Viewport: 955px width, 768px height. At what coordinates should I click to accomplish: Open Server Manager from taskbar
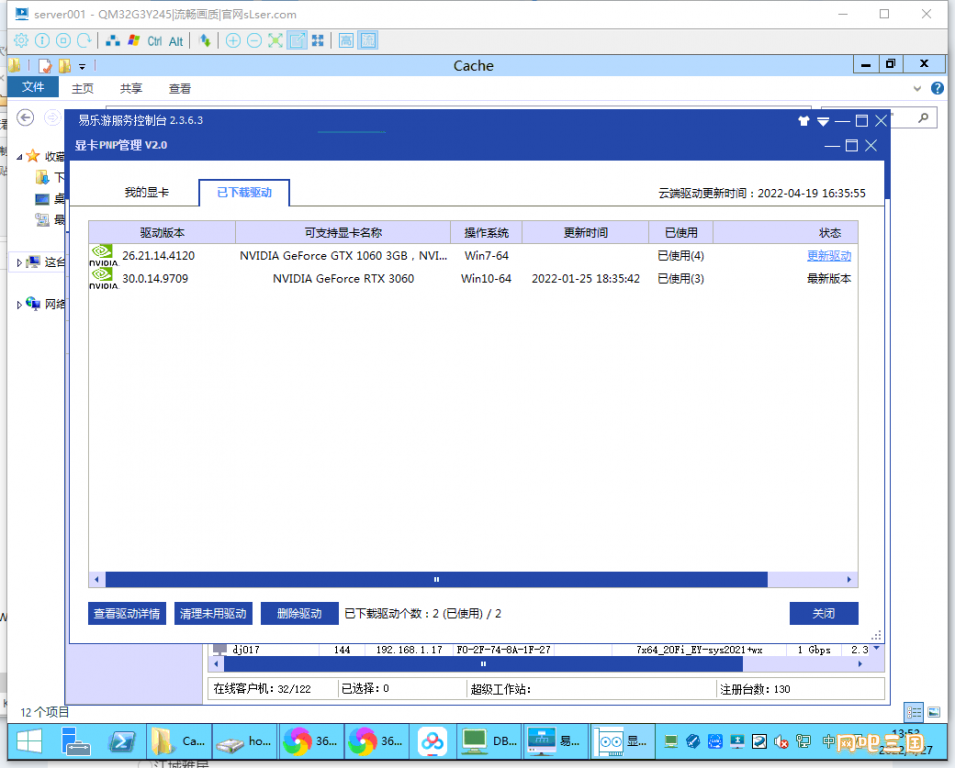click(76, 741)
